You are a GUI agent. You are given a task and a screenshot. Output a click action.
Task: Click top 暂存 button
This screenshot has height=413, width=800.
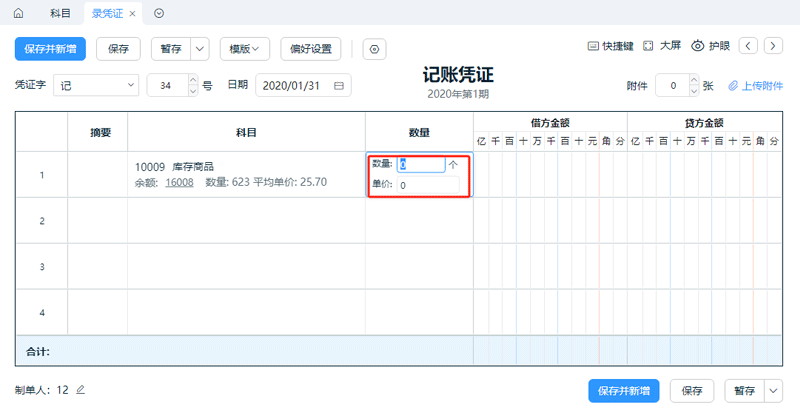(171, 49)
